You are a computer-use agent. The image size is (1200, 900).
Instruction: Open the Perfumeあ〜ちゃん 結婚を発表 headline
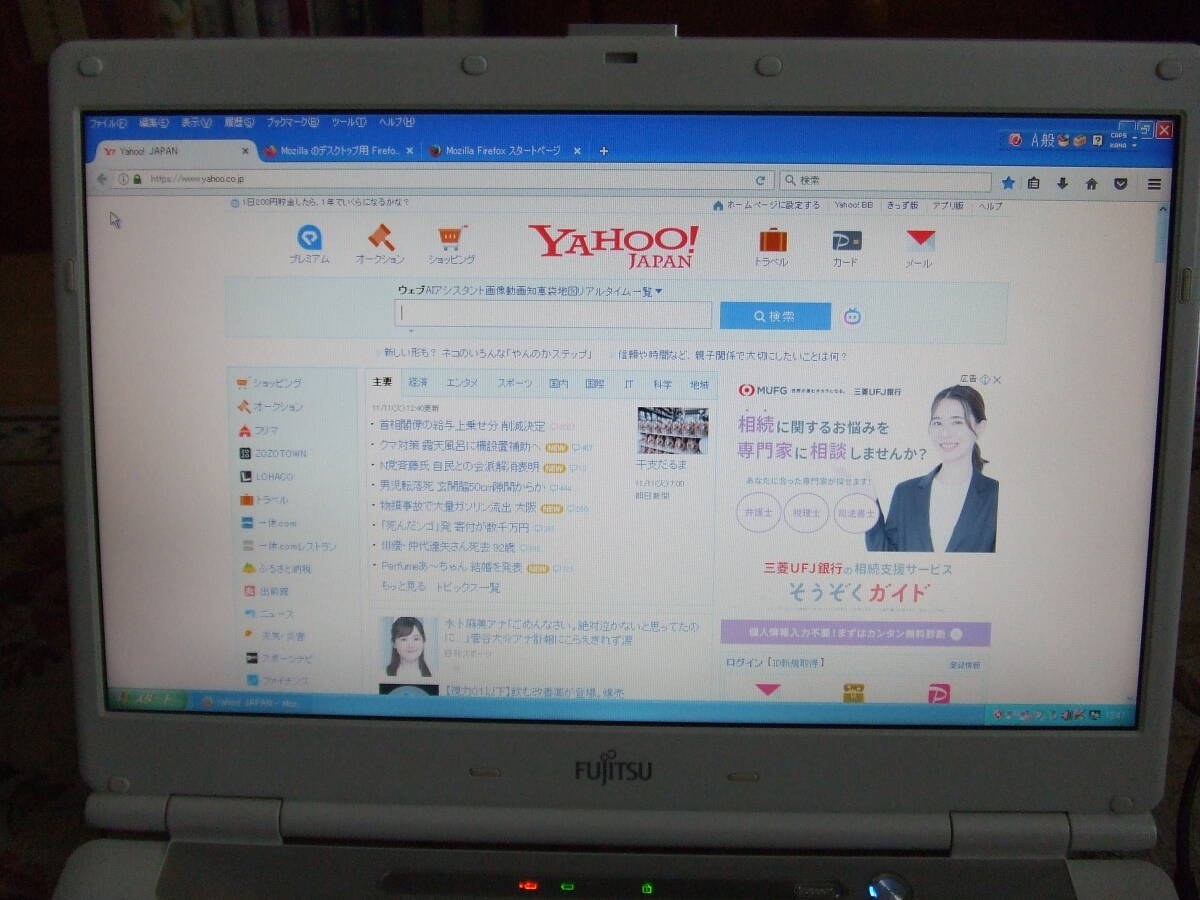pos(450,567)
